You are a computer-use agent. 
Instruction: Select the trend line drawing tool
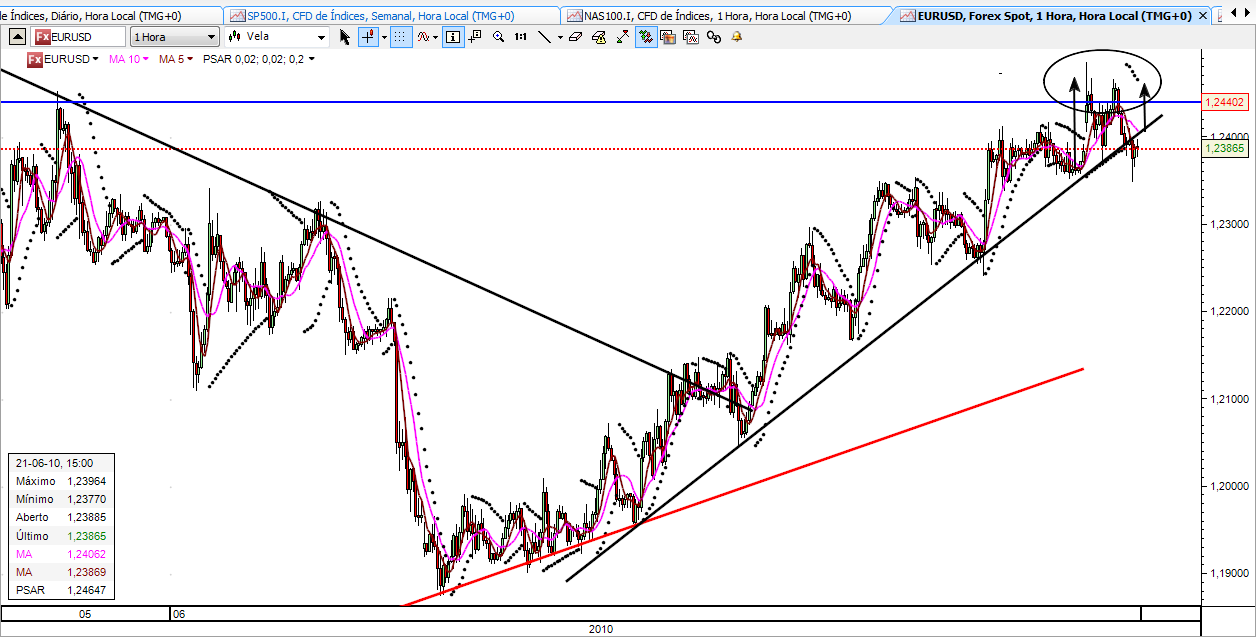click(x=544, y=36)
